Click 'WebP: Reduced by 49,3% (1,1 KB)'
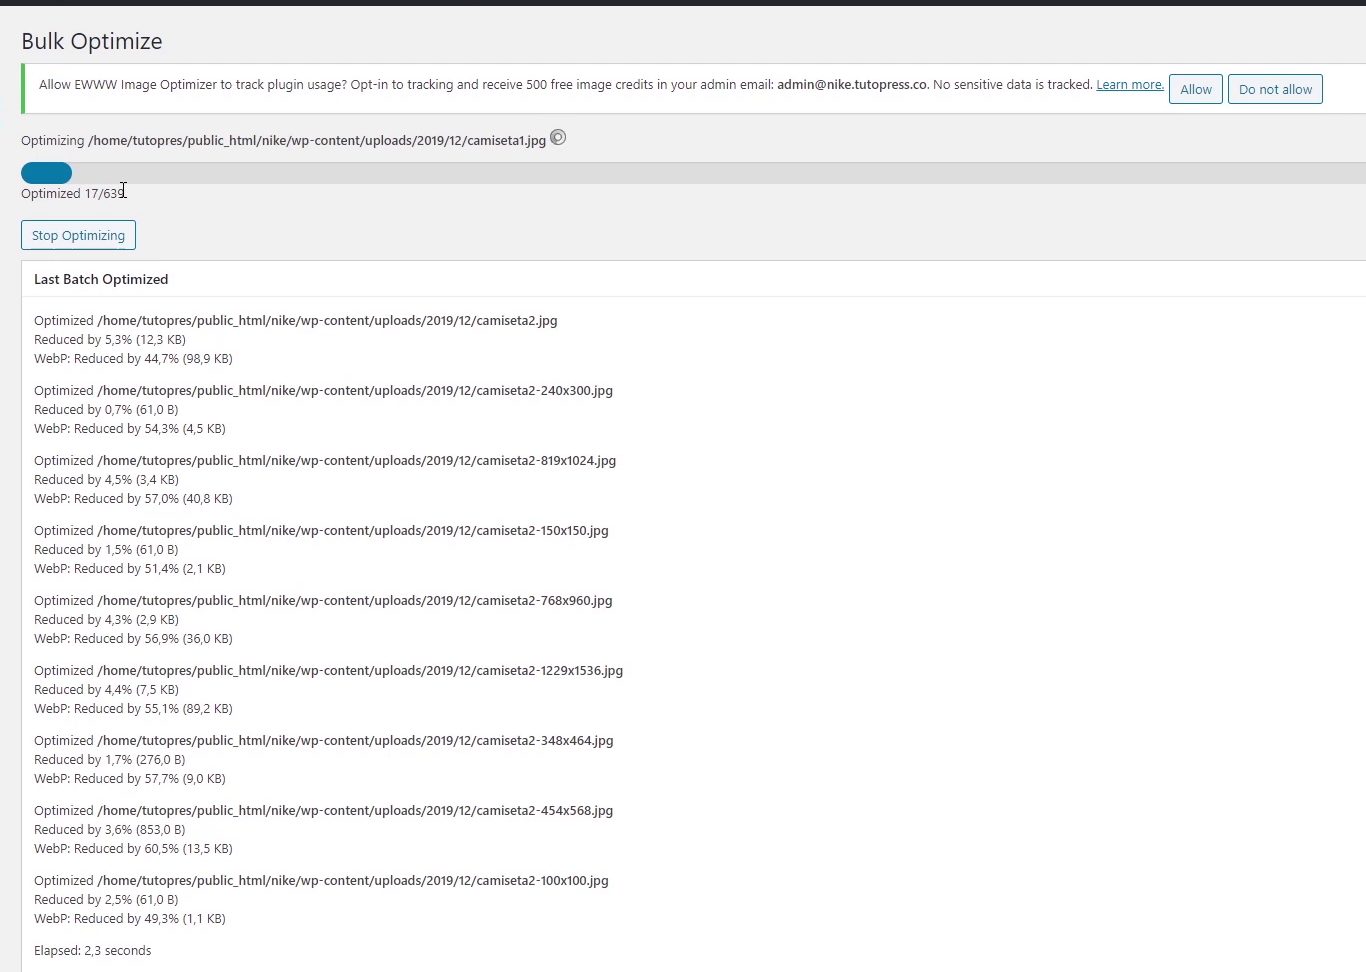Screen dimensions: 1366x972 click(x=130, y=919)
